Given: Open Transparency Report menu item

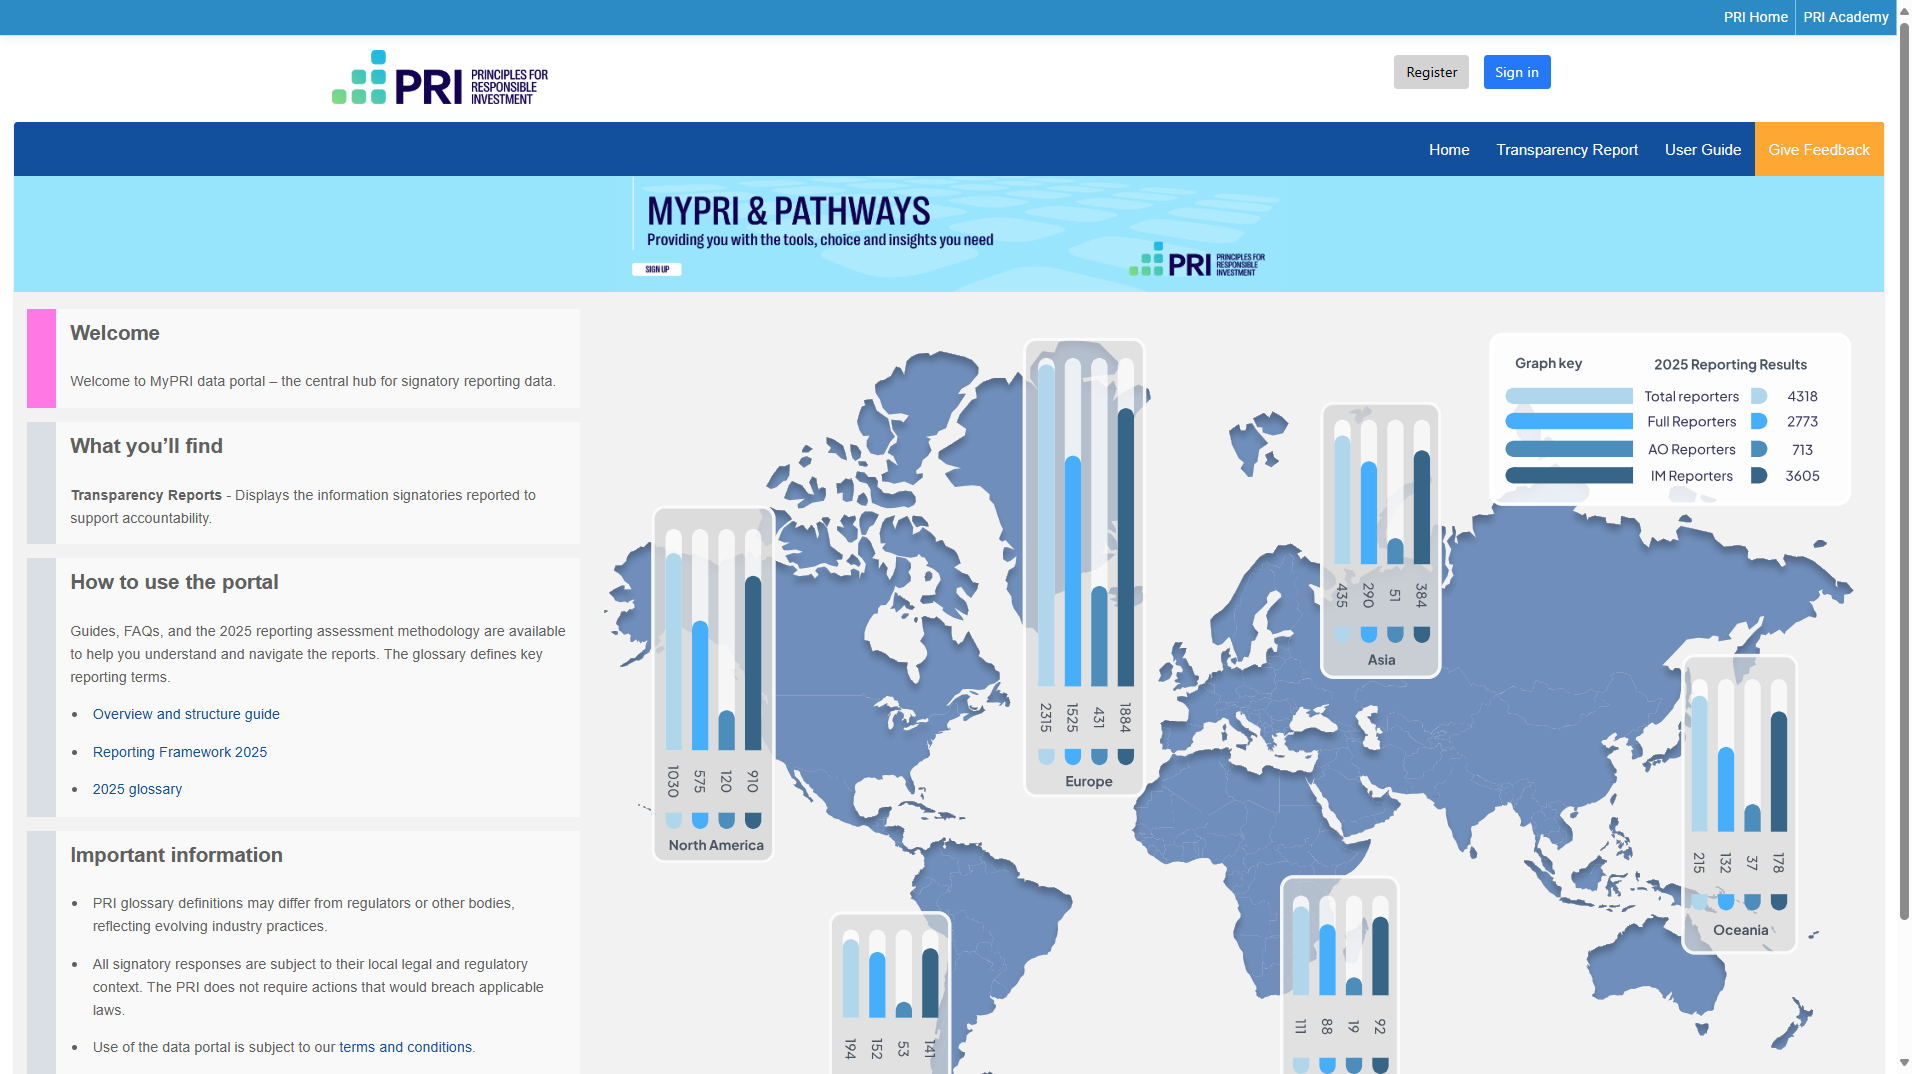Looking at the screenshot, I should click(1567, 150).
